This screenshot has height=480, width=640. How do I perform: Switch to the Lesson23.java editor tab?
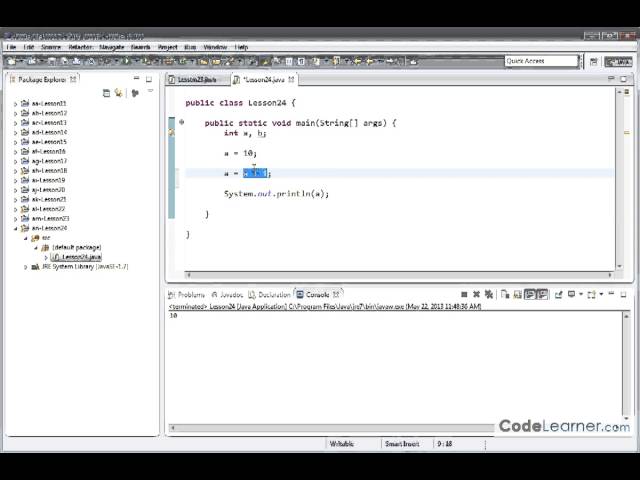(198, 80)
